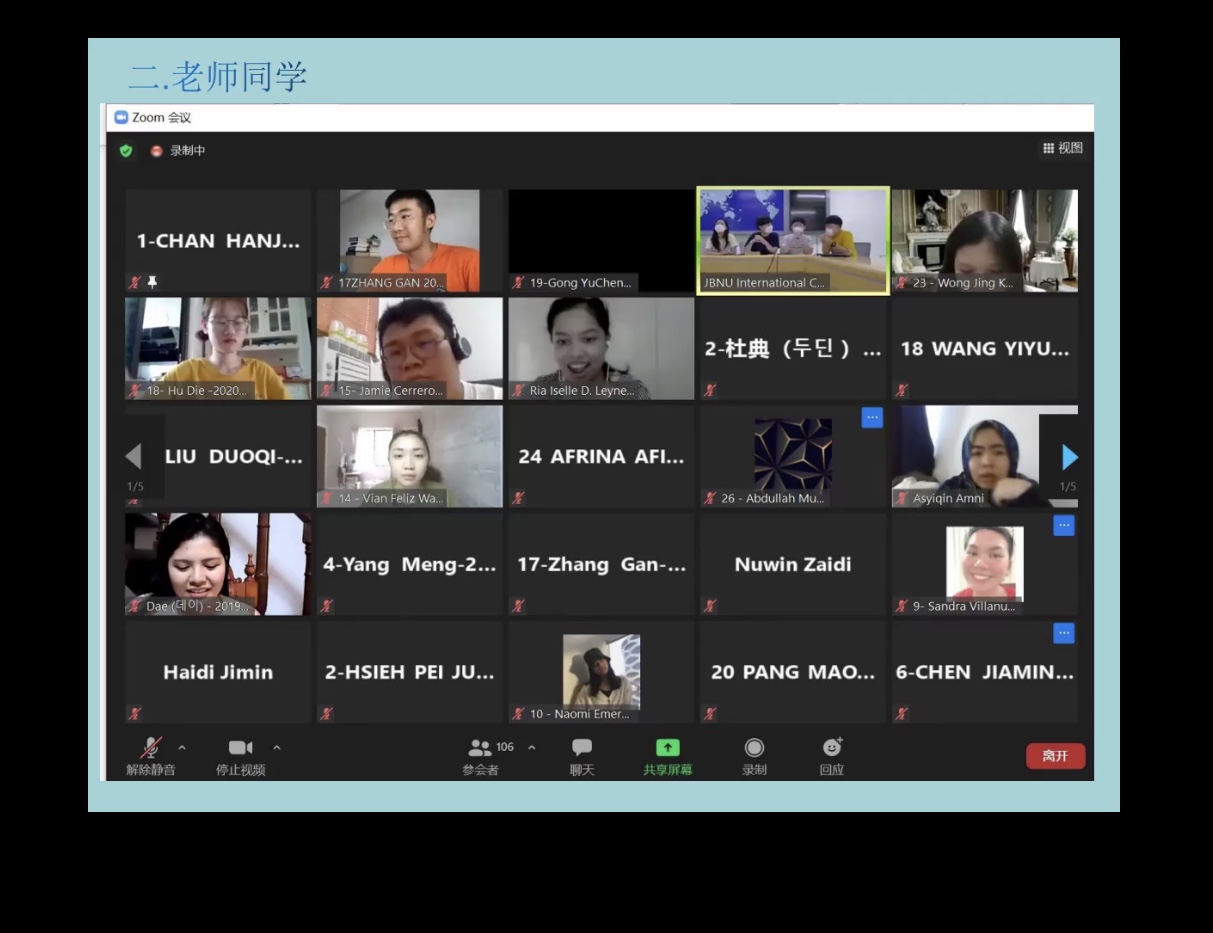Go to next gallery page with right arrow
Viewport: 1213px width, 933px height.
point(1069,457)
